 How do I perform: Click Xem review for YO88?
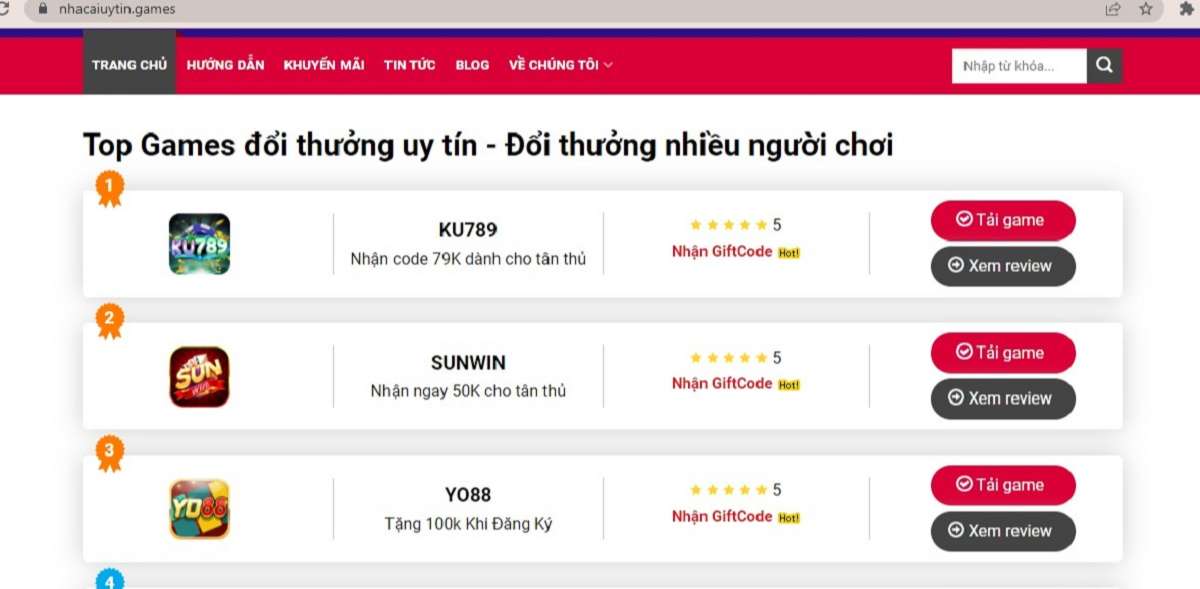(1003, 531)
